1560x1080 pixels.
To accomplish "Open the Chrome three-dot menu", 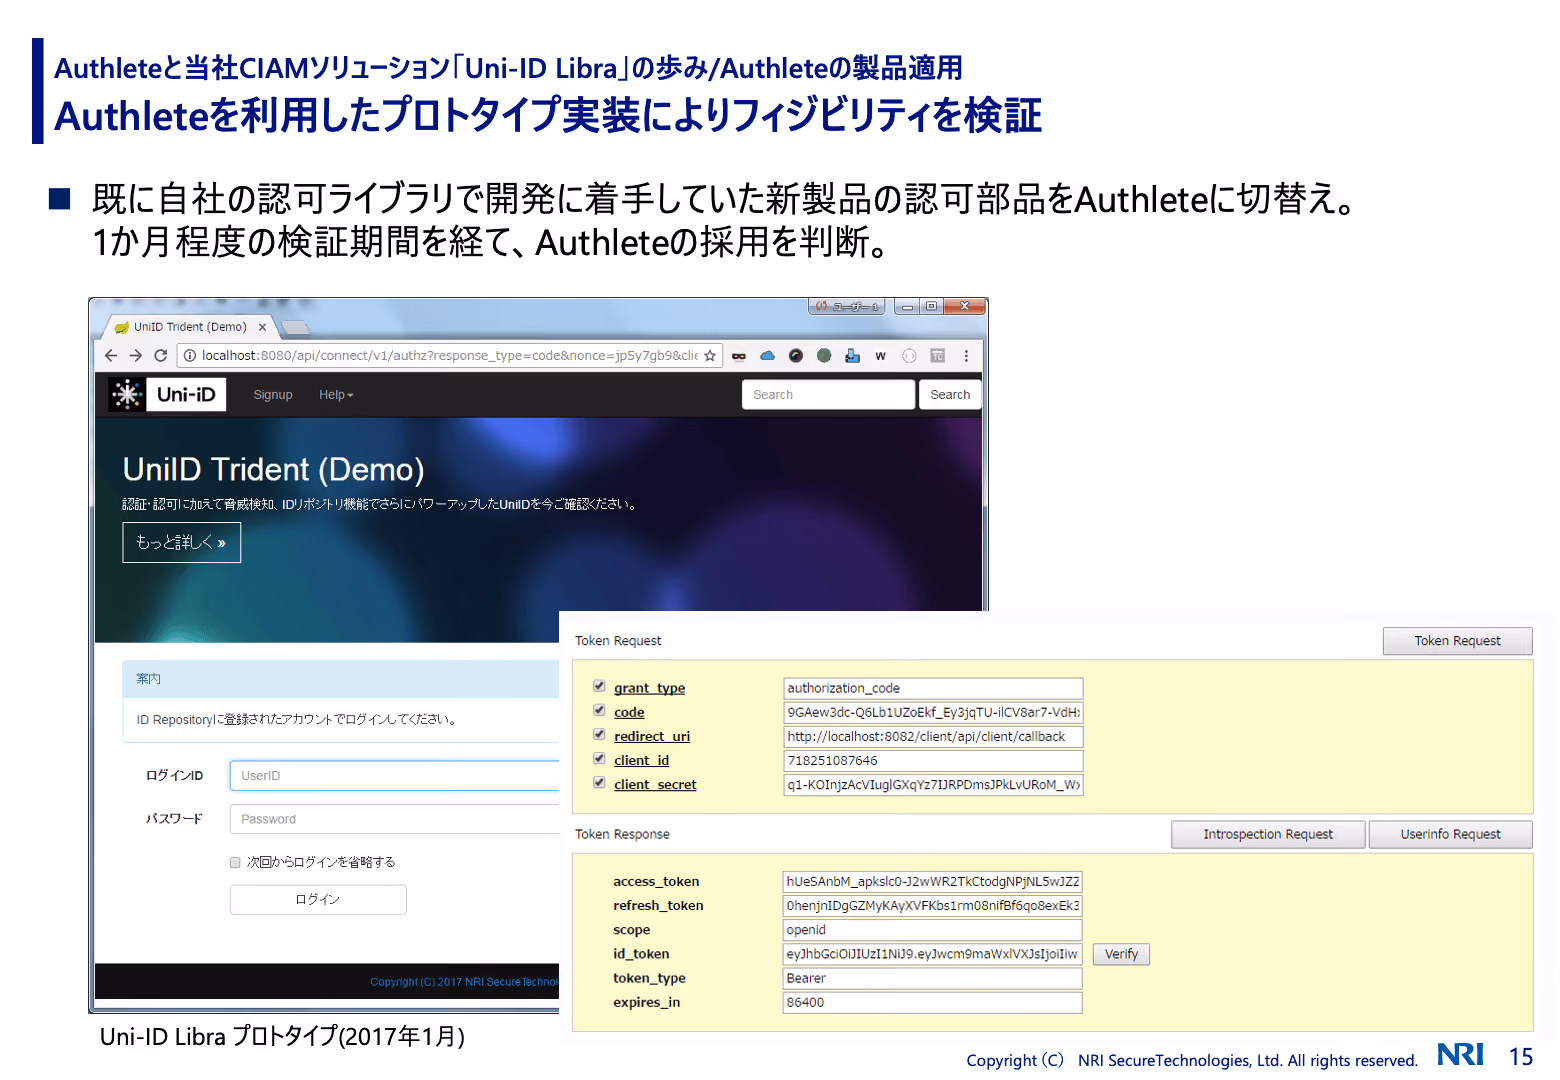I will (x=966, y=356).
